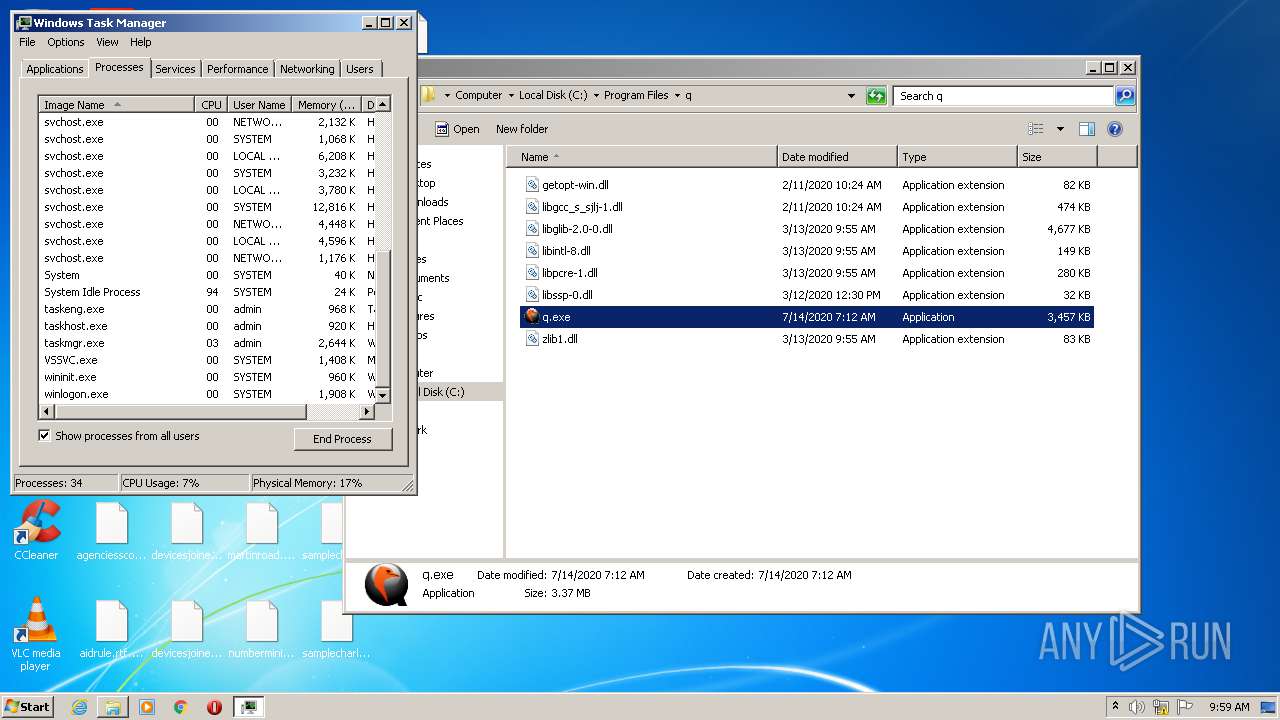The image size is (1280, 720).
Task: Open Internet Explorer from taskbar
Action: click(80, 707)
